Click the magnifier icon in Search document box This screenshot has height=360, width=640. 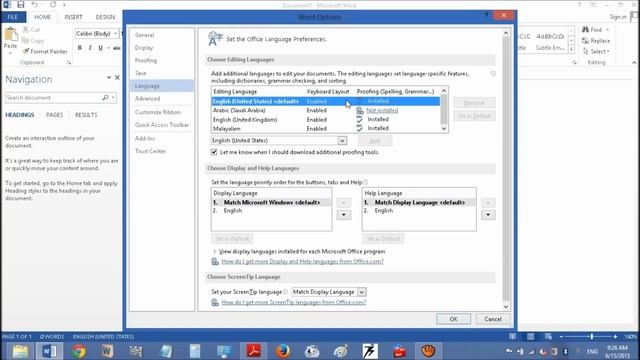tap(105, 98)
